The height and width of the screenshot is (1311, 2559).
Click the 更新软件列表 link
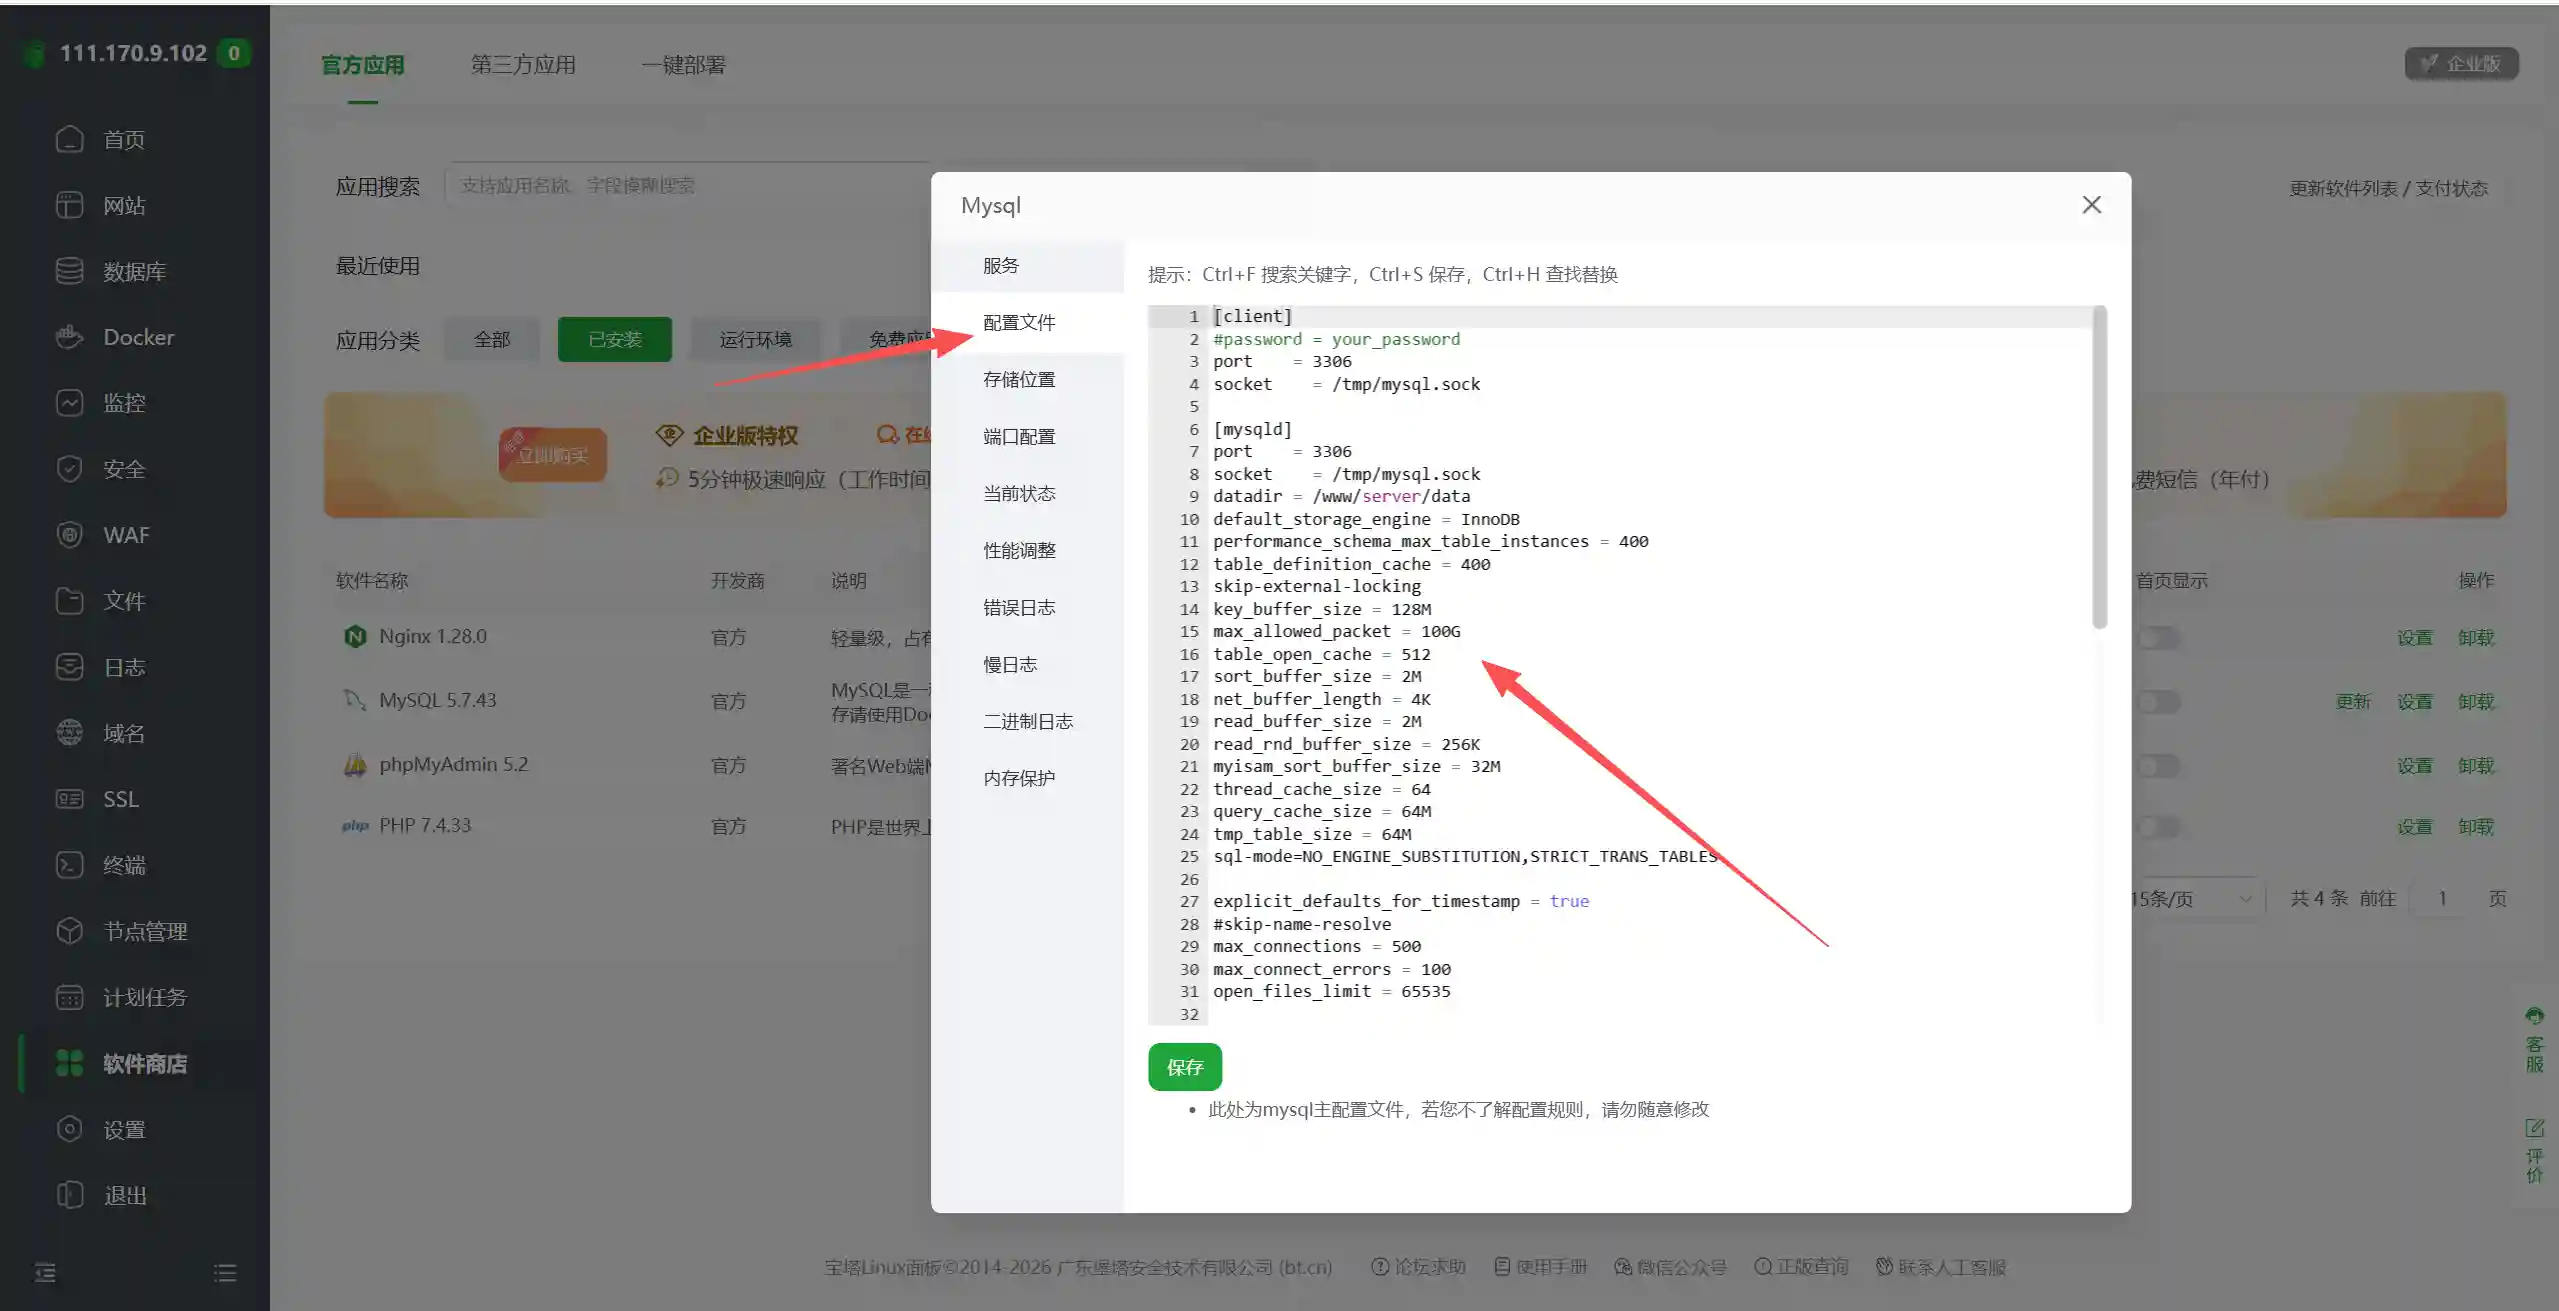[x=2343, y=188]
